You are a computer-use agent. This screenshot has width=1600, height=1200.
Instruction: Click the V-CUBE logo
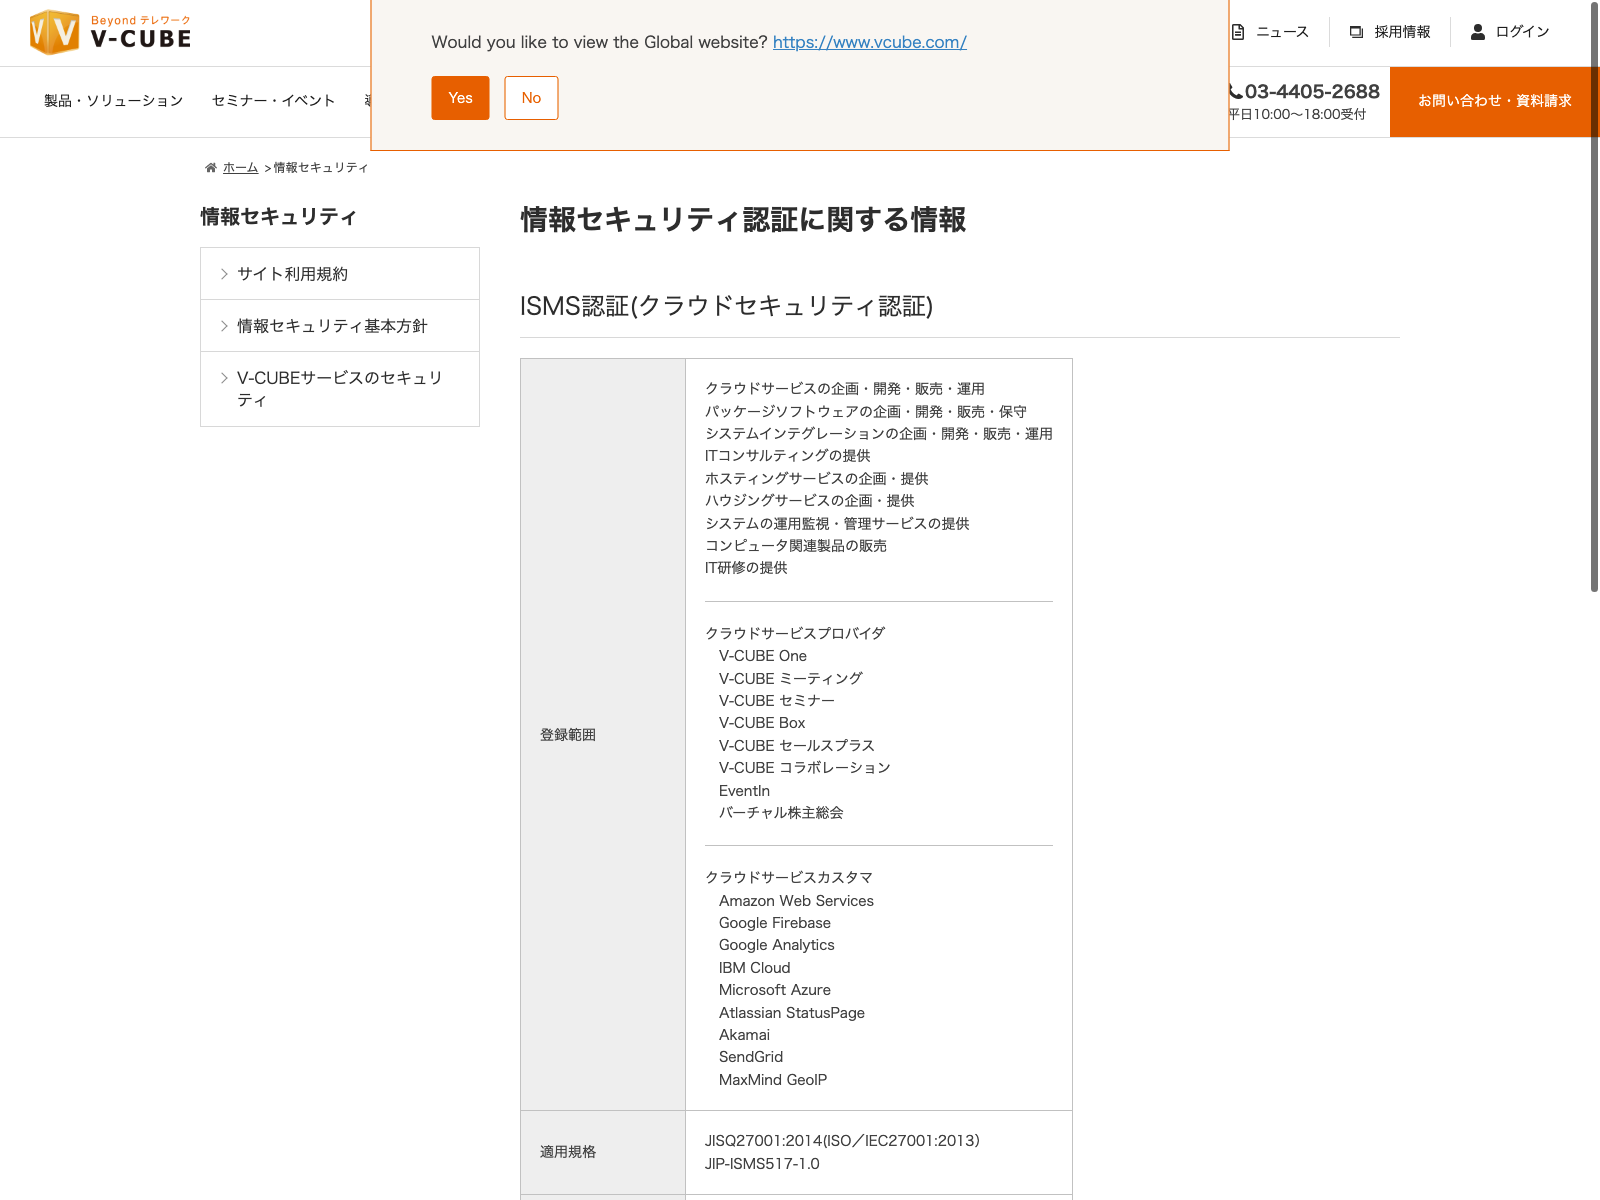(x=110, y=32)
